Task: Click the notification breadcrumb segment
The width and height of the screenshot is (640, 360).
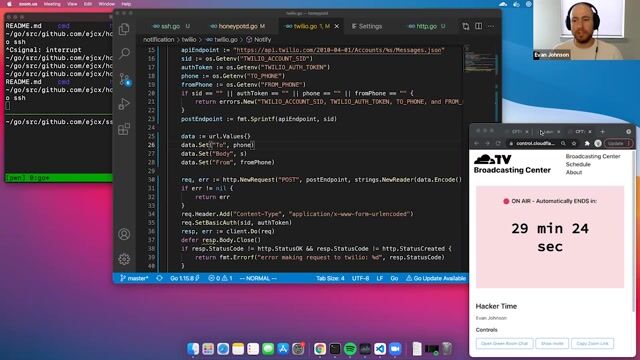Action: point(158,40)
